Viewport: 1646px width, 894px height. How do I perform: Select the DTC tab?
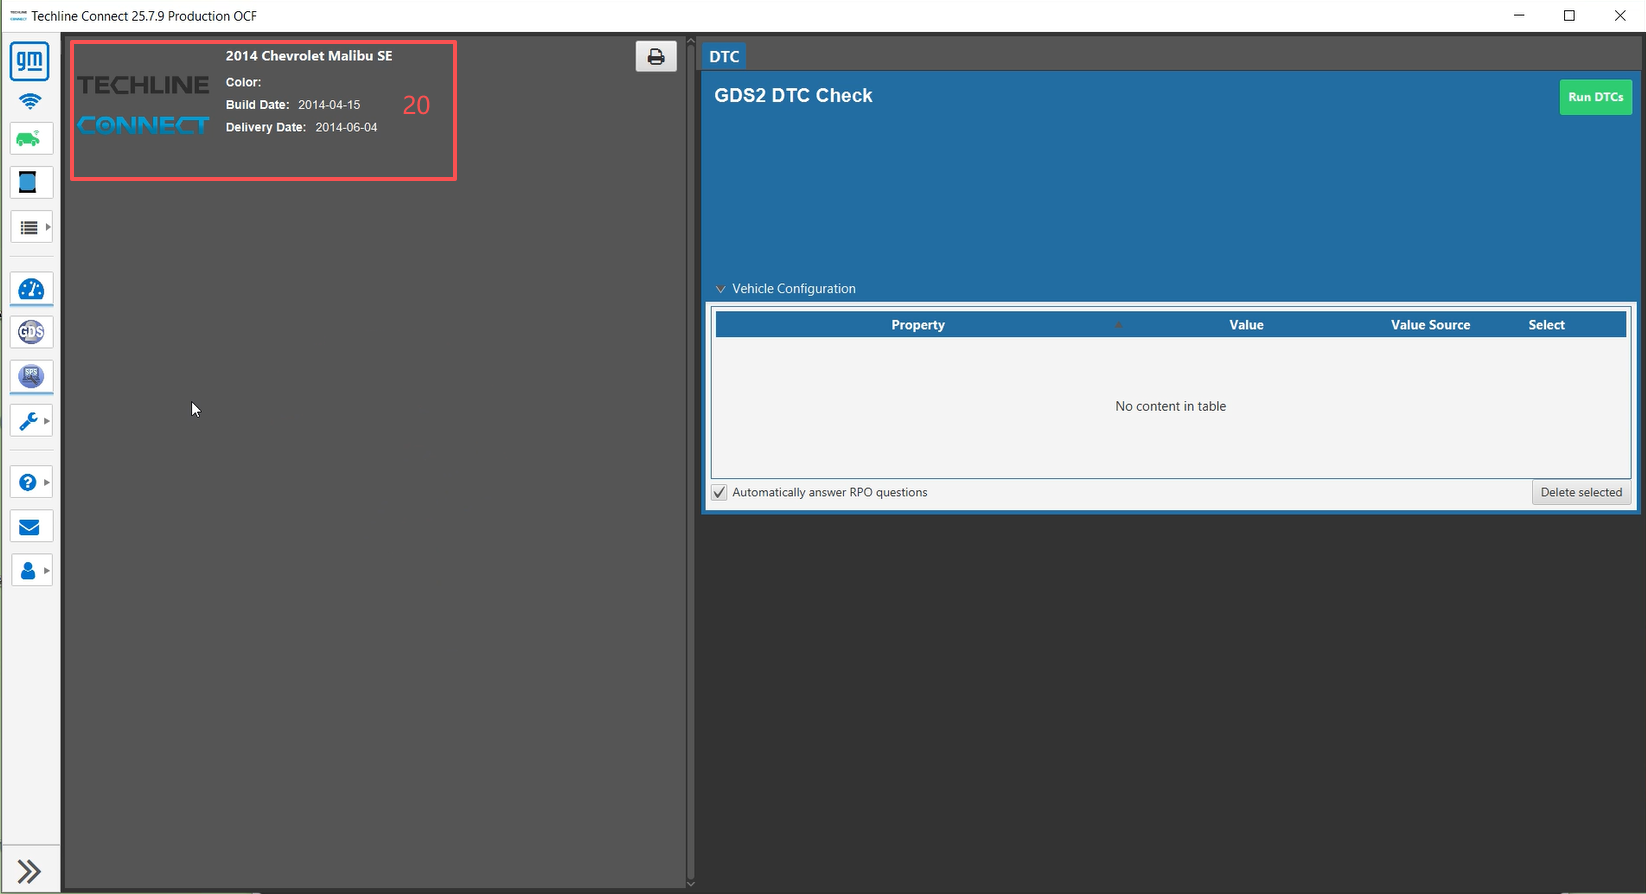724,57
